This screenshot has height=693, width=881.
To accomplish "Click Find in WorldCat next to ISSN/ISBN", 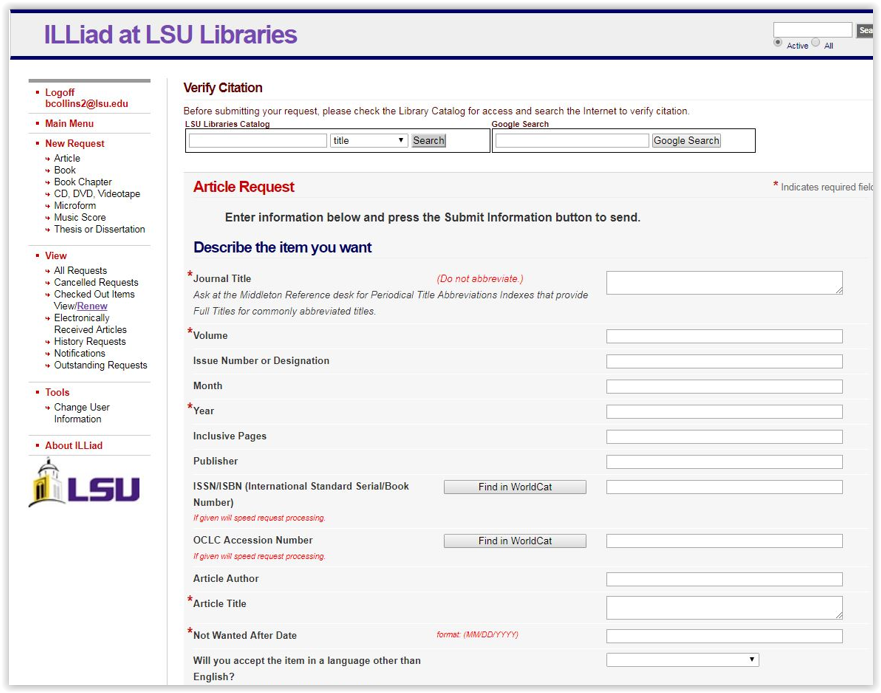I will [515, 487].
